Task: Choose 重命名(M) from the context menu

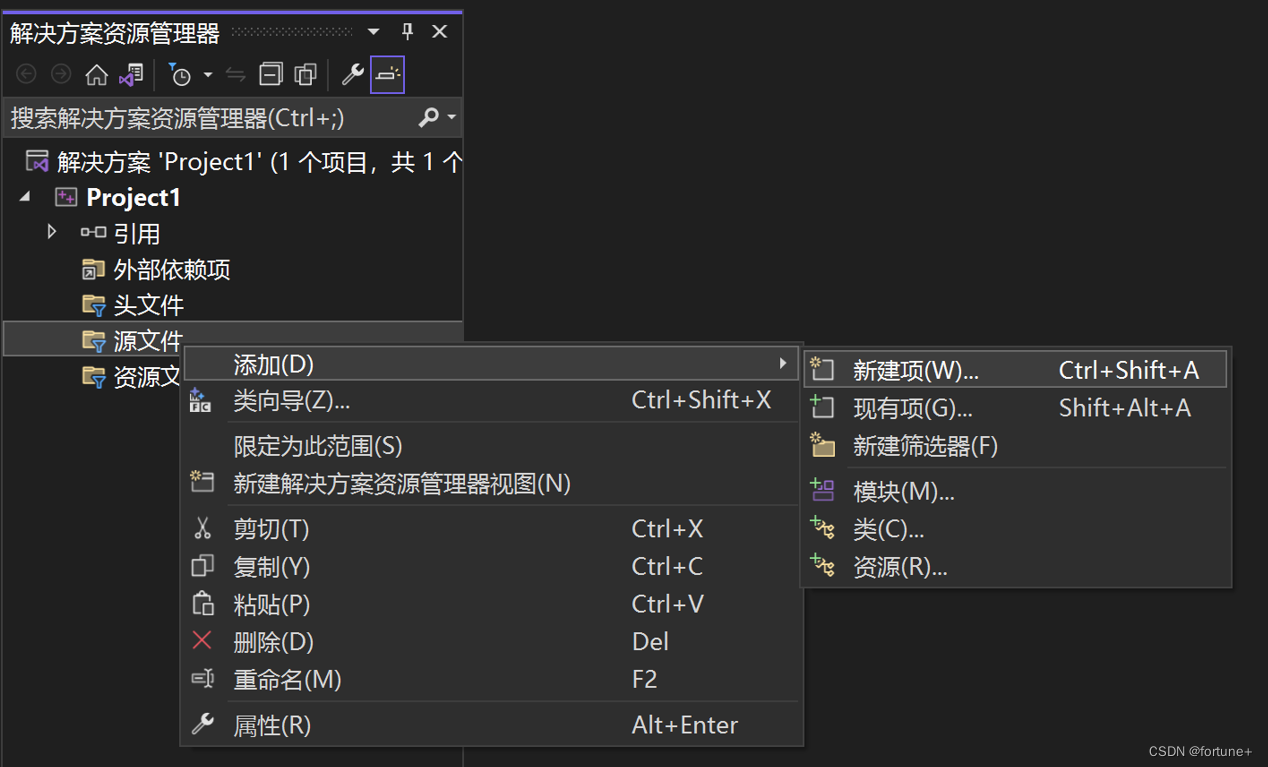Action: pos(287,679)
